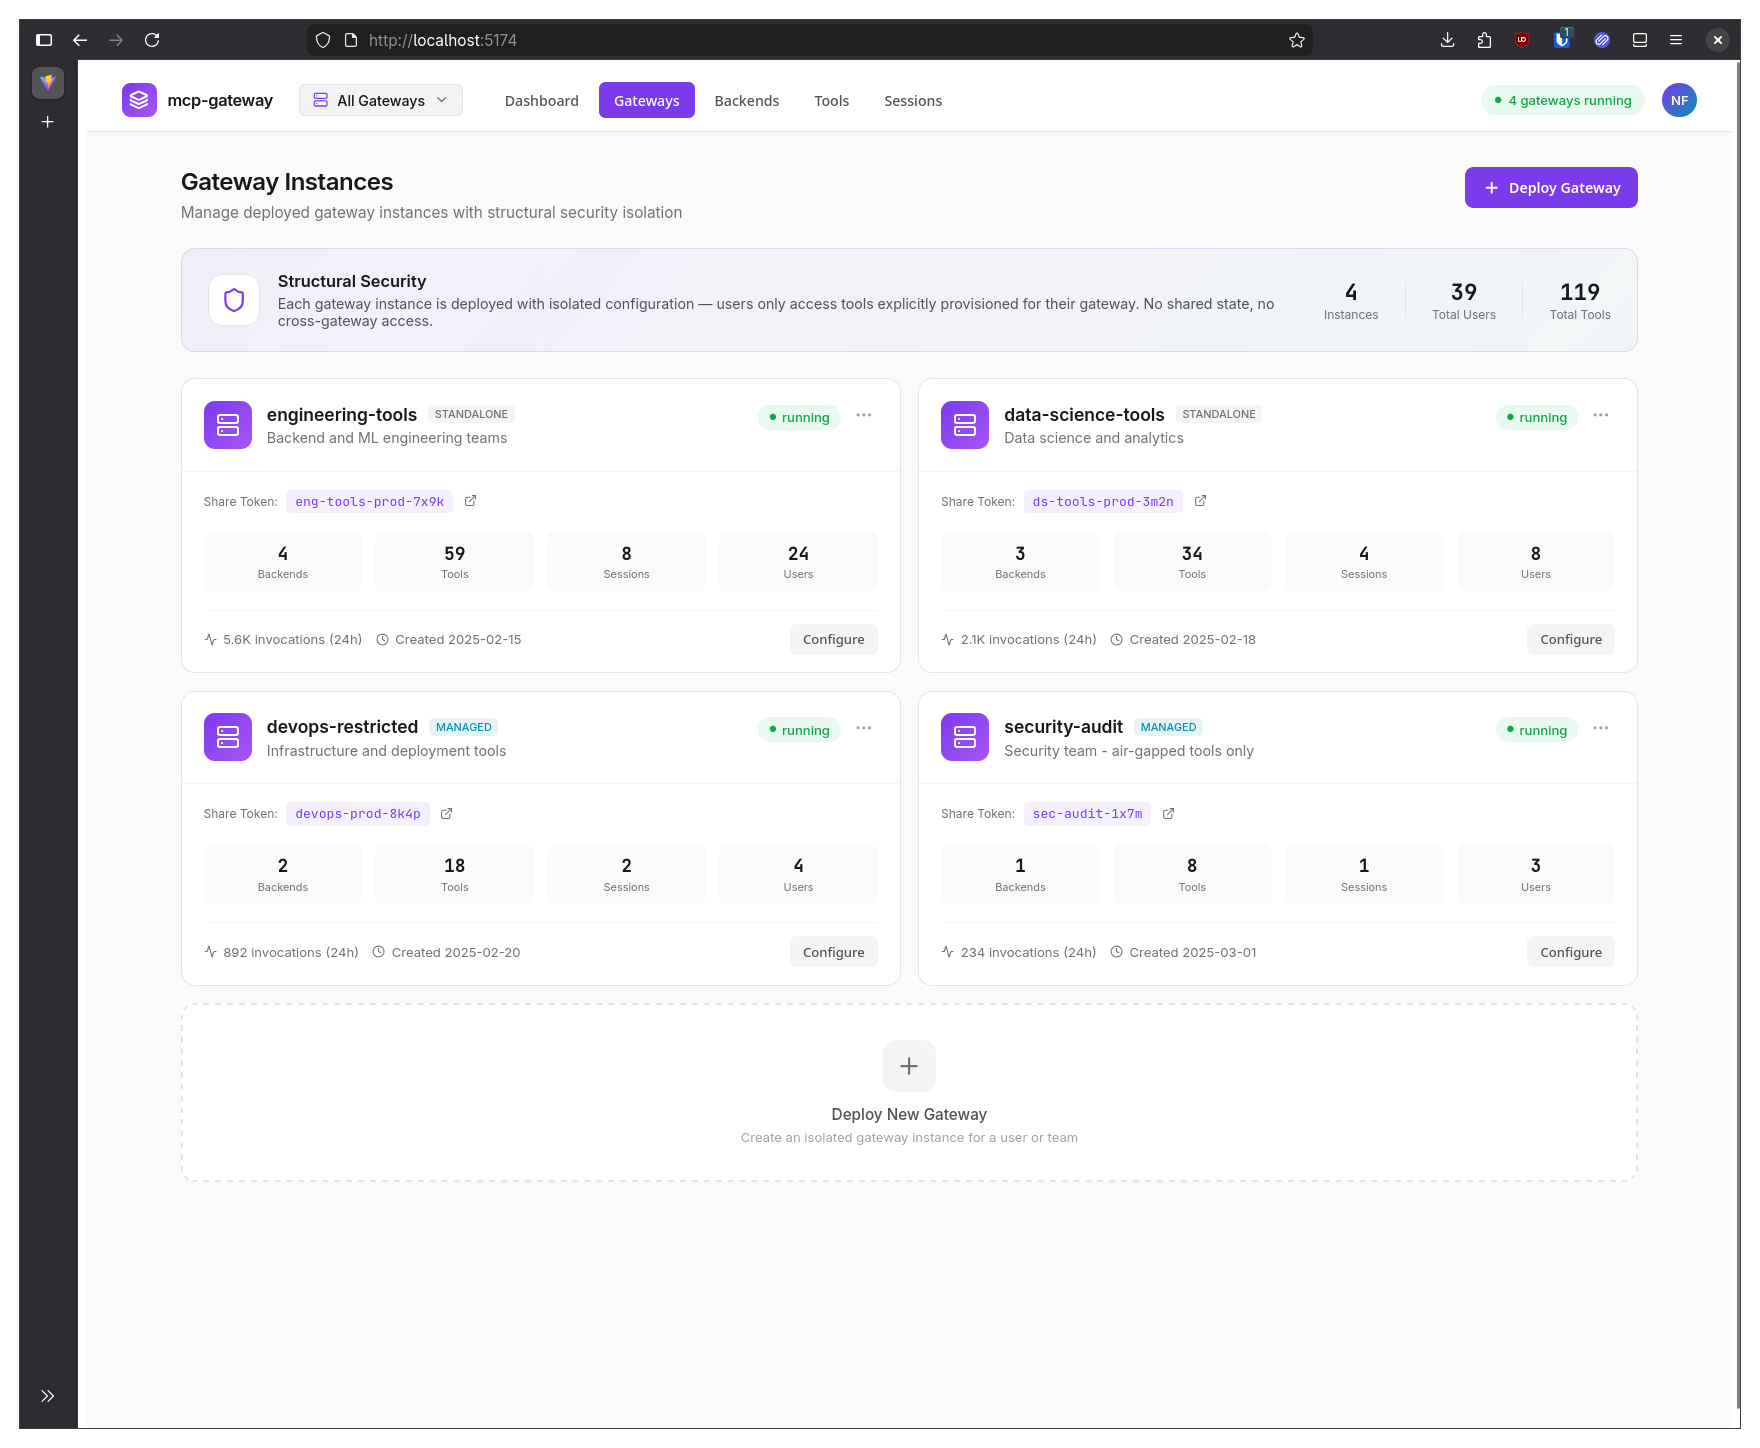Viewport: 1760px width, 1448px height.
Task: Click the security-audit running status badge
Action: [1536, 730]
